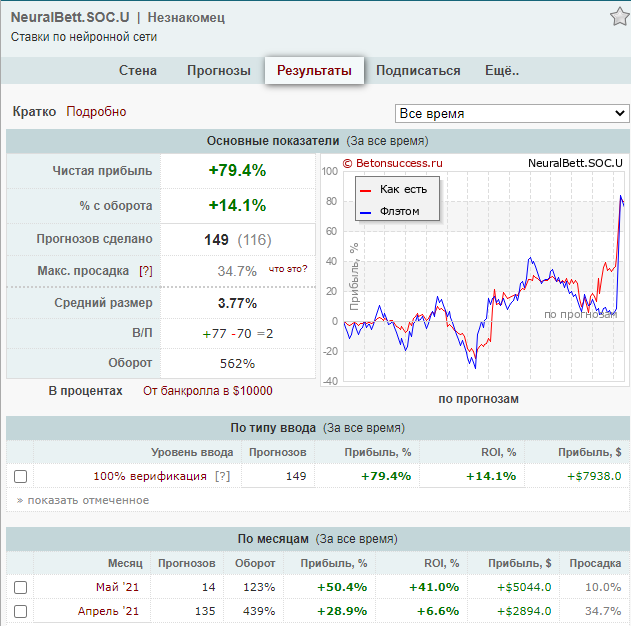Check the Май '21 row checkbox
This screenshot has width=631, height=626.
(x=21, y=587)
